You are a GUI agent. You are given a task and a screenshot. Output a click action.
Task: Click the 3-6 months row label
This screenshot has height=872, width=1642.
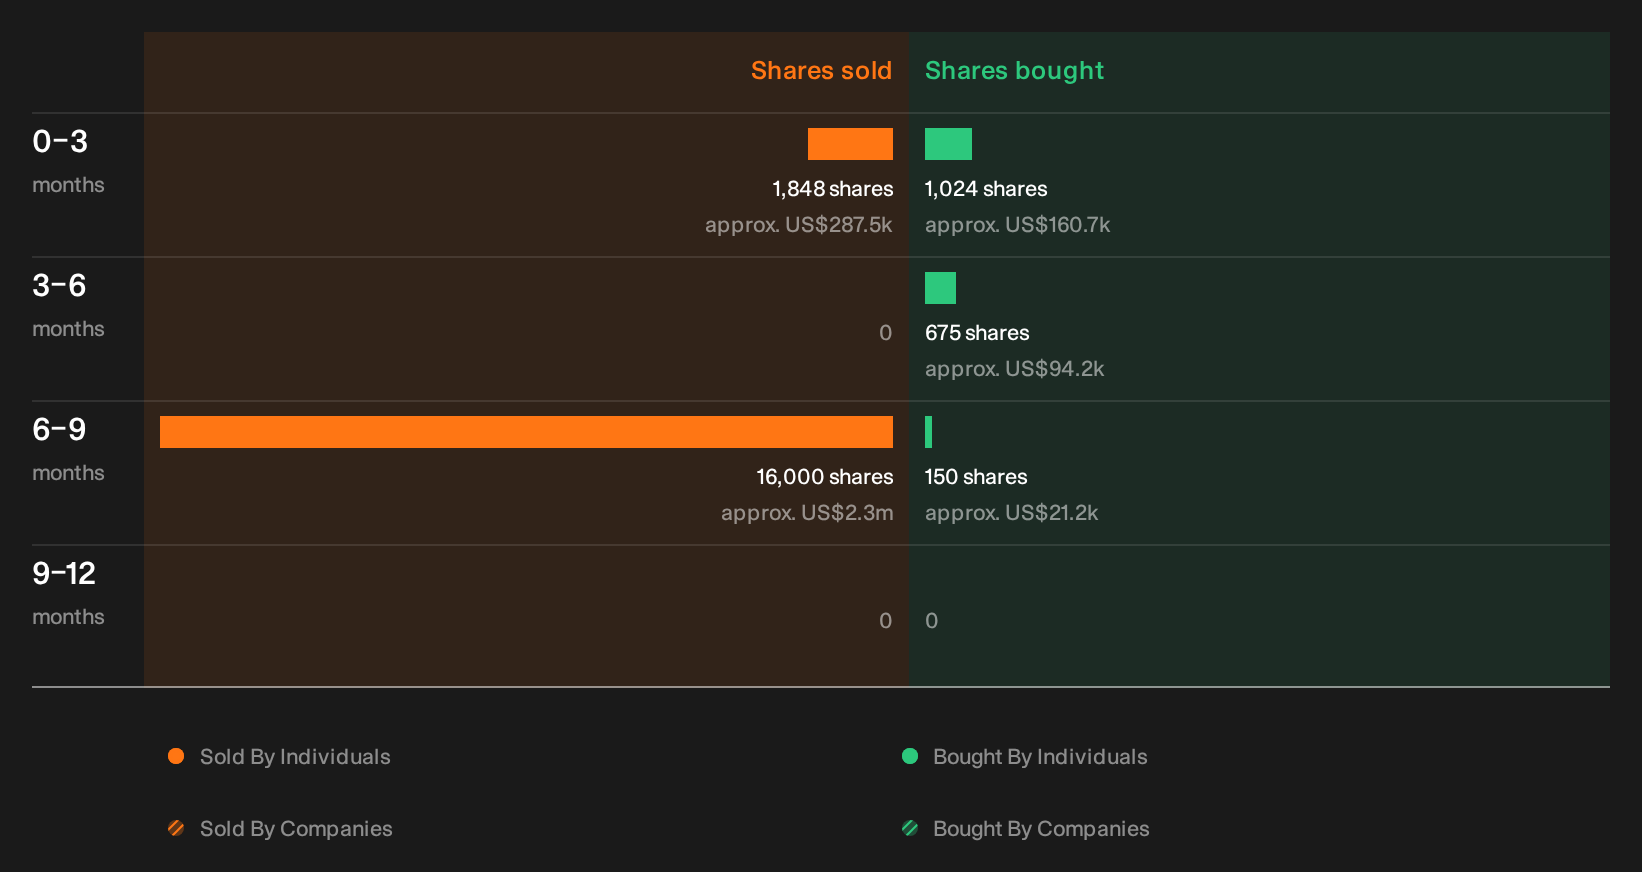[x=68, y=304]
